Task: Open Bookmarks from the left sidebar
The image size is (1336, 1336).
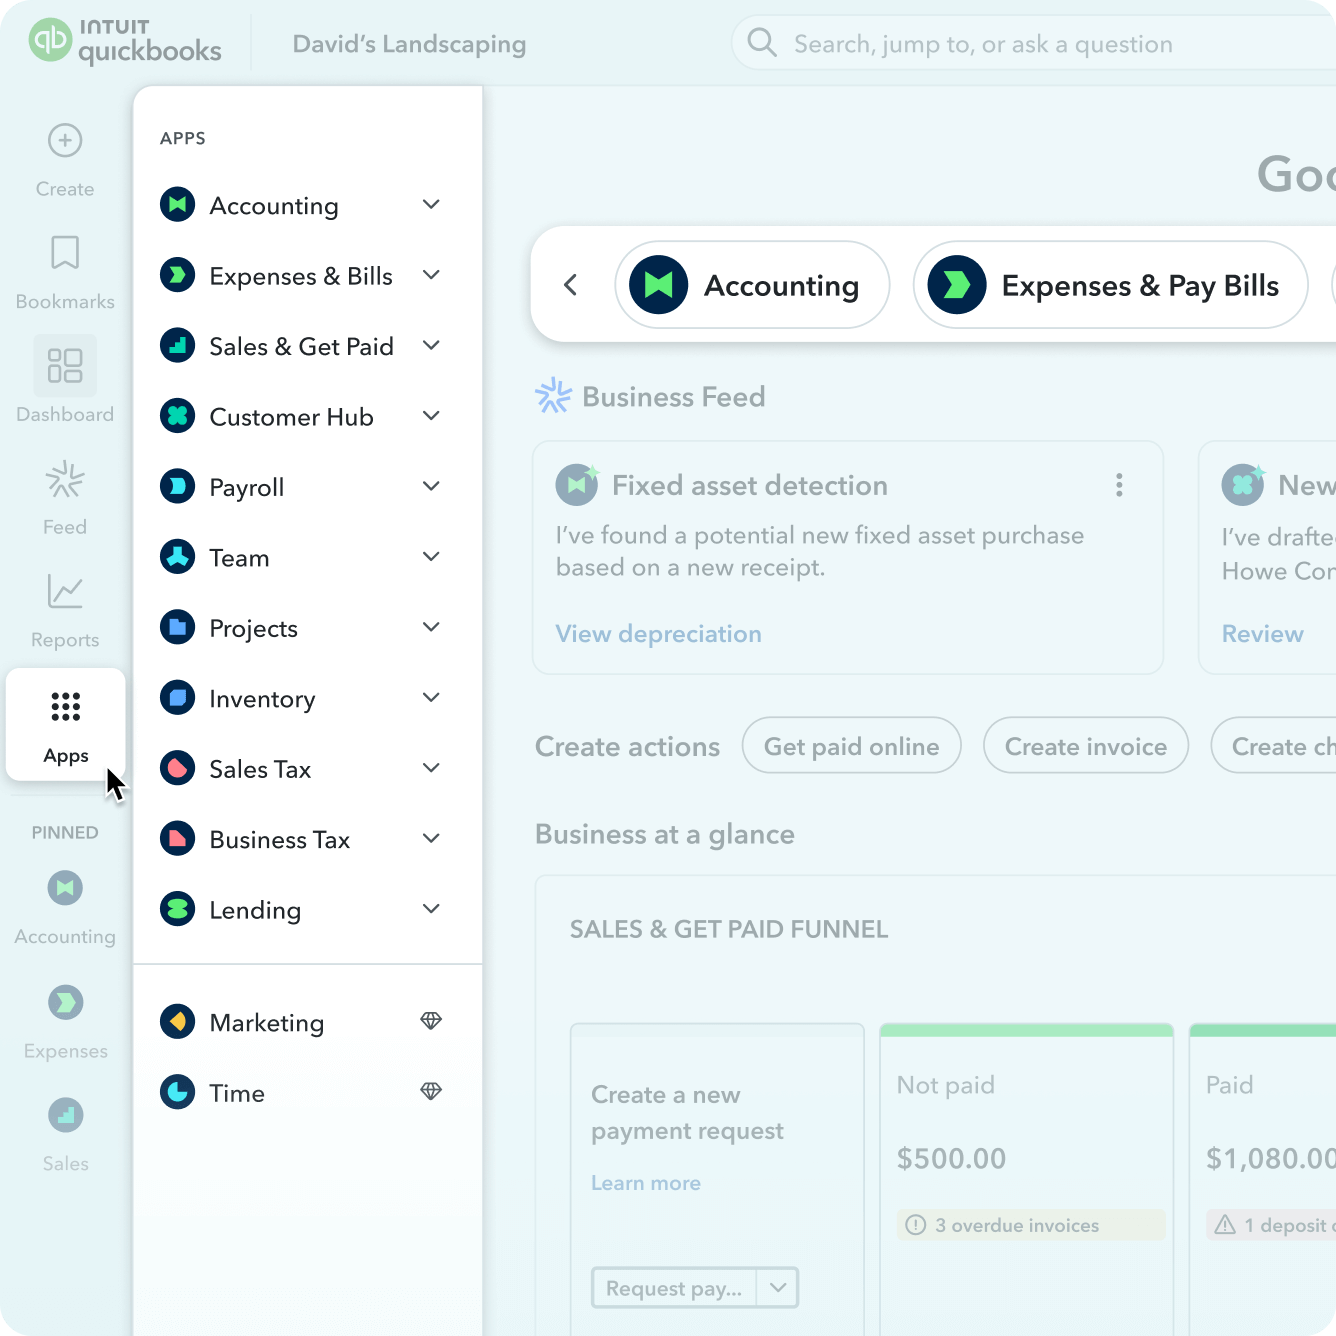Action: tap(65, 253)
